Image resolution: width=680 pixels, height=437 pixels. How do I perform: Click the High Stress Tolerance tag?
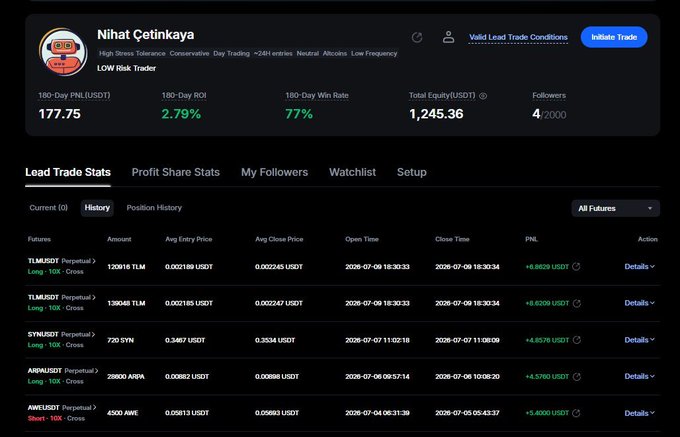click(x=132, y=53)
